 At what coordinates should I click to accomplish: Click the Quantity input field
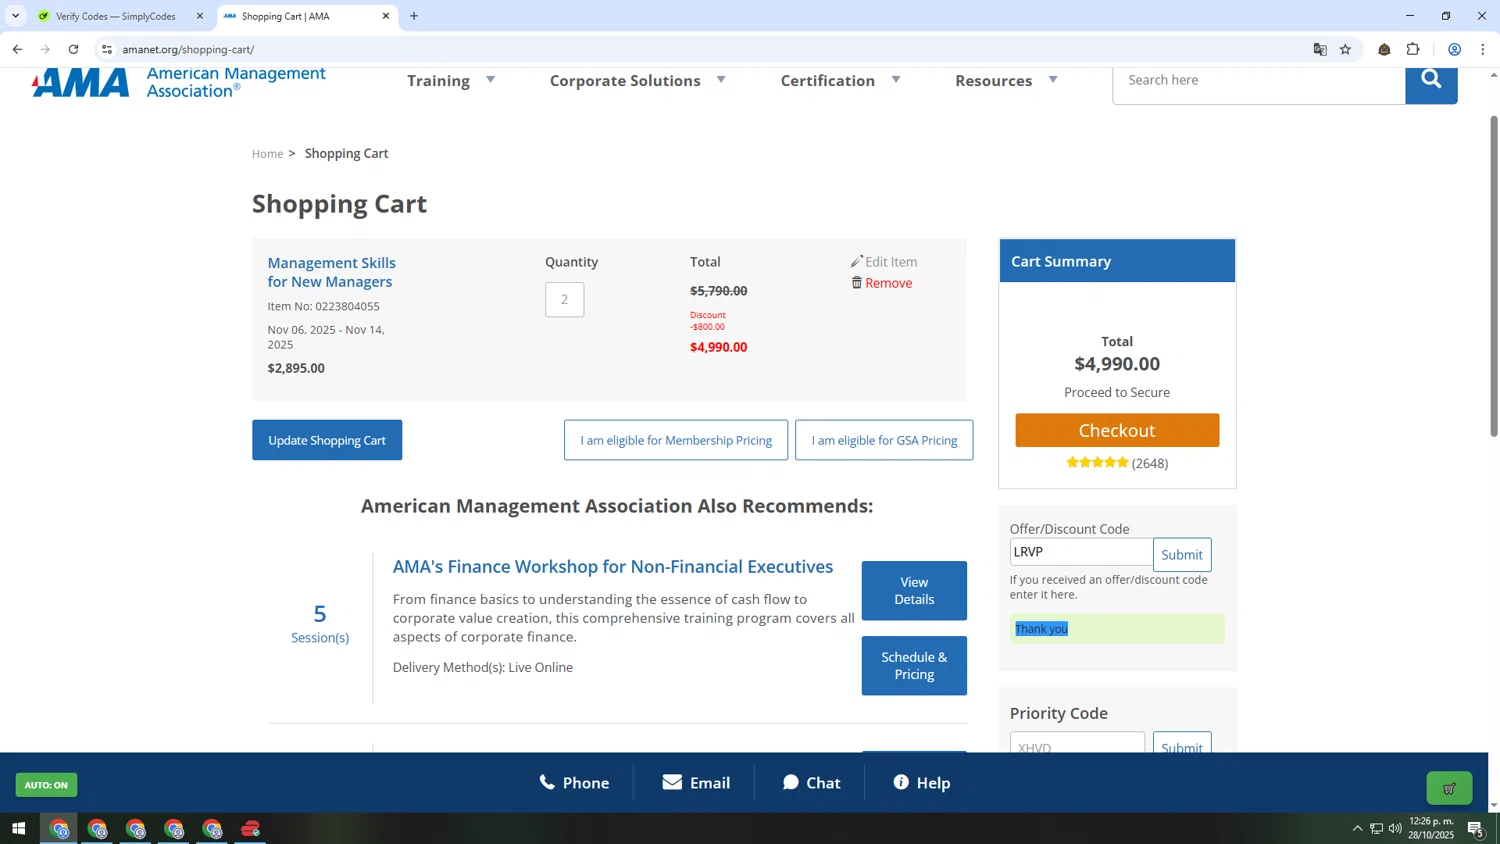pyautogui.click(x=564, y=299)
